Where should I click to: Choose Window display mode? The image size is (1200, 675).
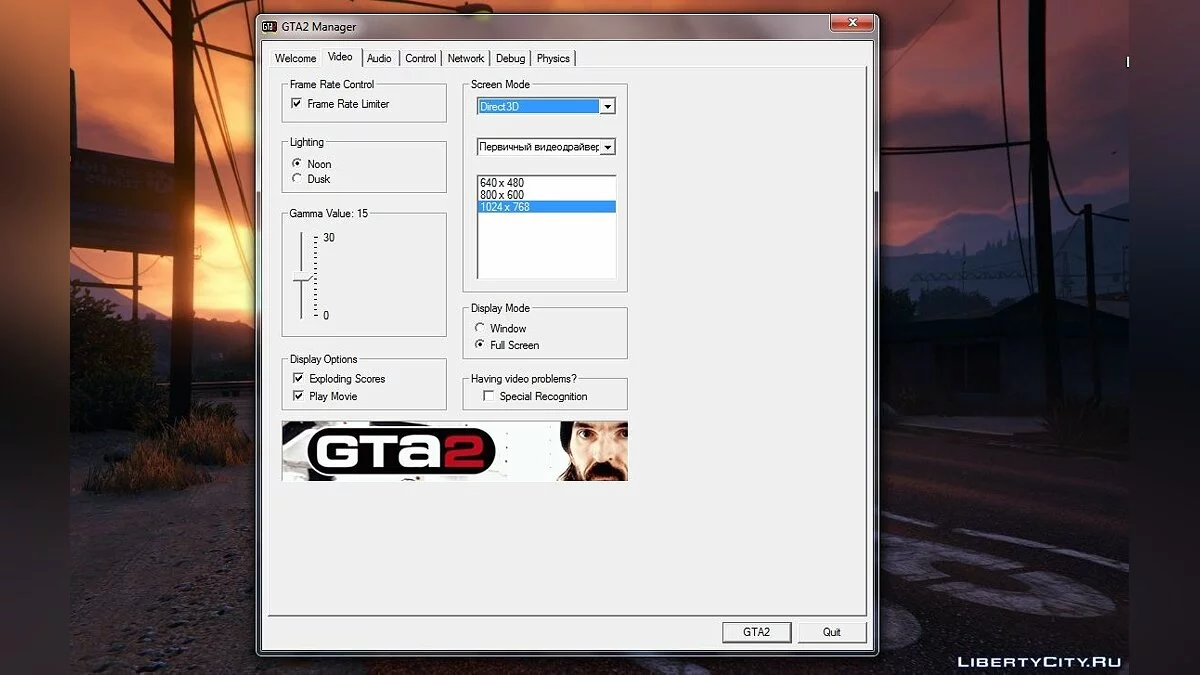[480, 328]
